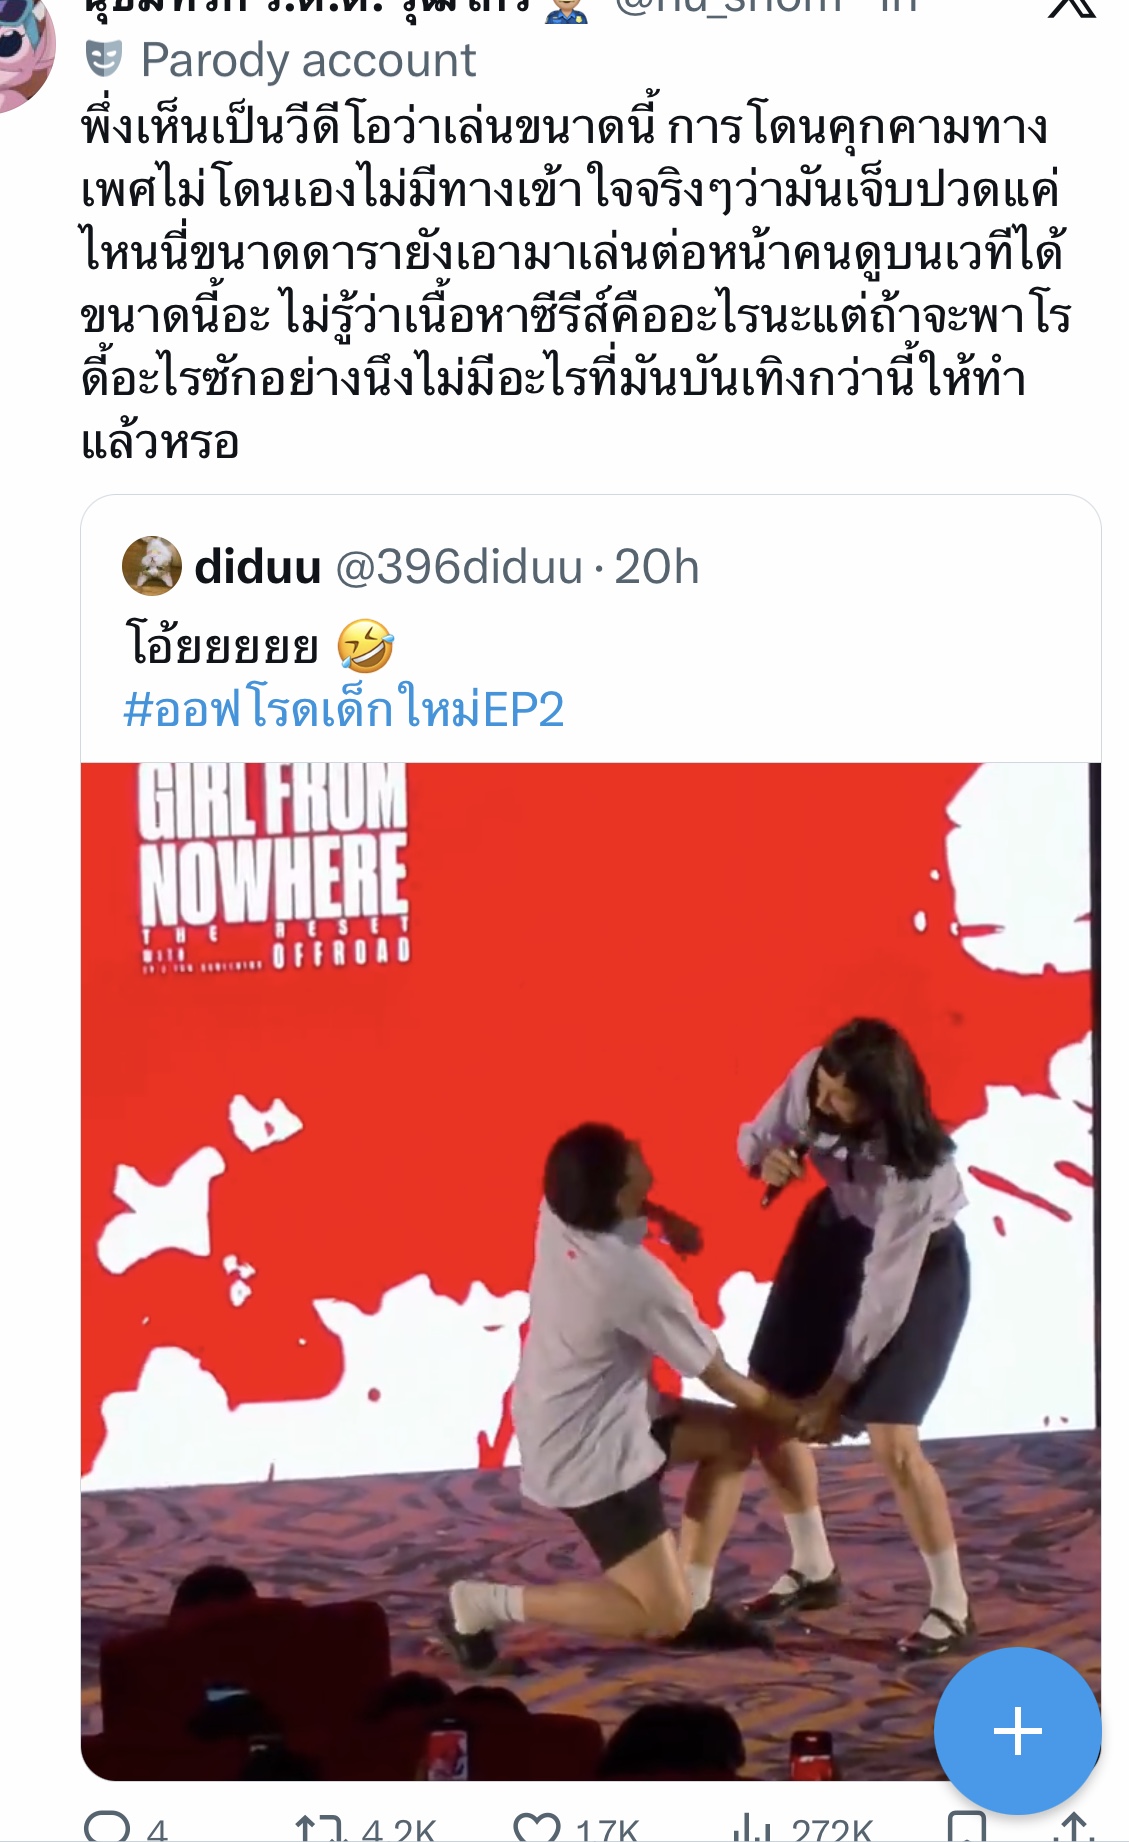
Task: Tap the share upload icon
Action: click(1074, 1828)
